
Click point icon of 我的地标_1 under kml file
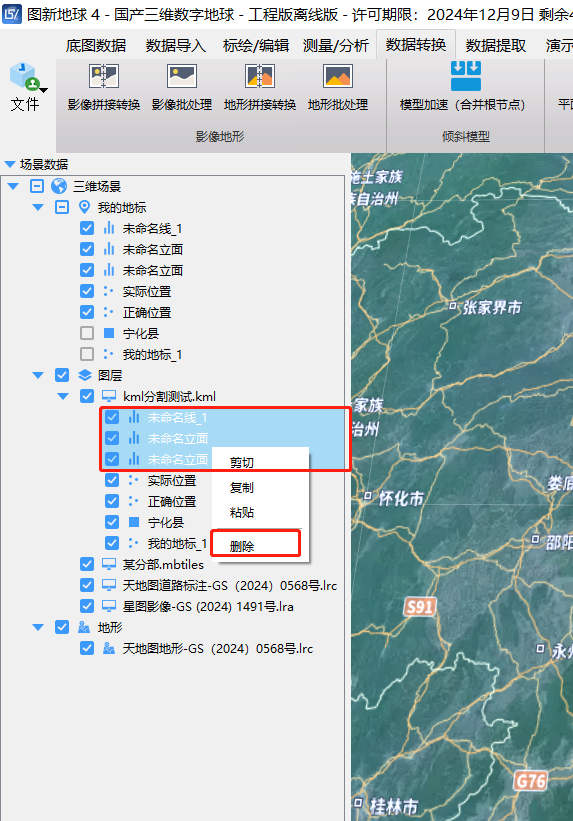(x=134, y=543)
